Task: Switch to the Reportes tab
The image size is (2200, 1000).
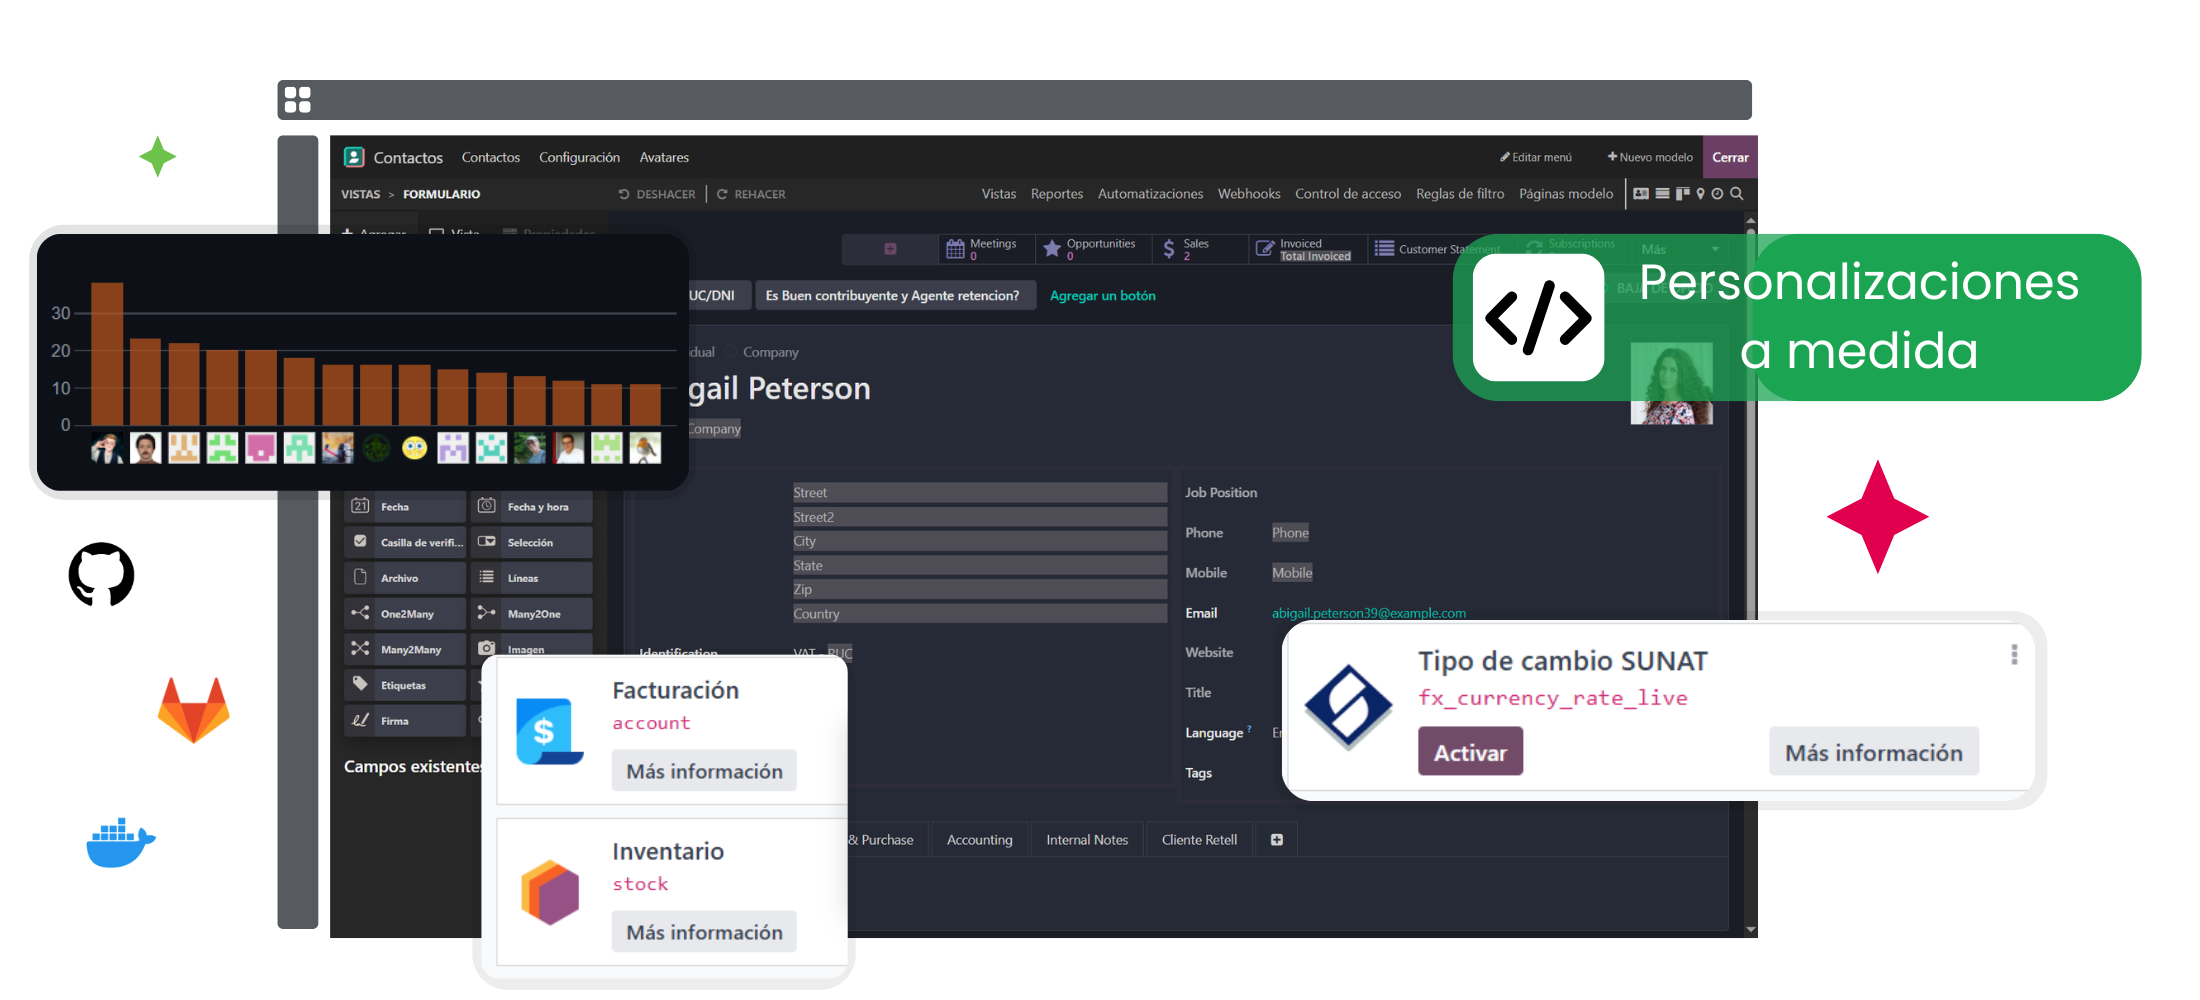Action: point(1057,194)
